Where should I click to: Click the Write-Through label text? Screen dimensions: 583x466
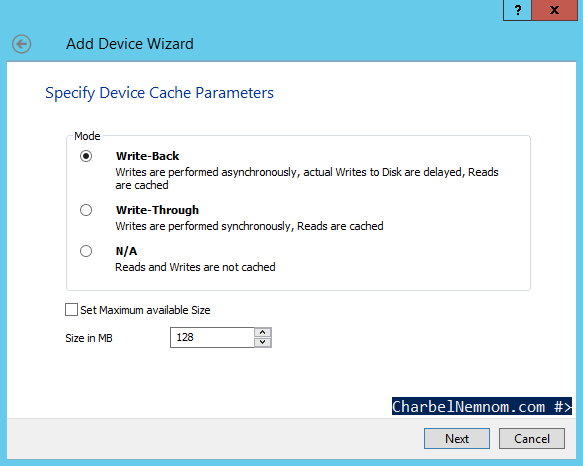(x=157, y=210)
